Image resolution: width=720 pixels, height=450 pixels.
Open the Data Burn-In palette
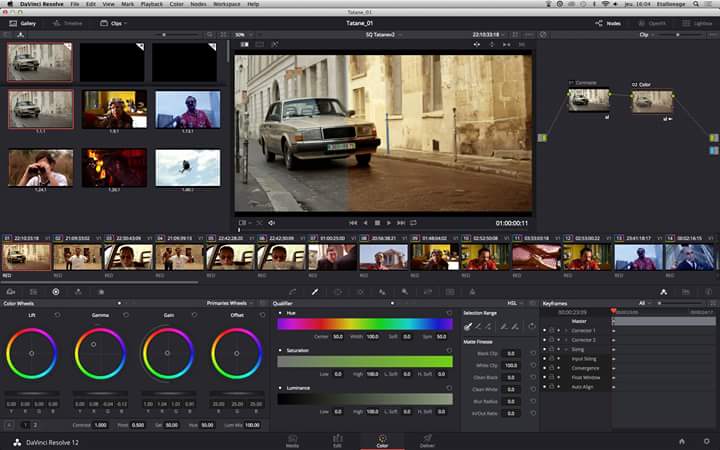point(472,292)
